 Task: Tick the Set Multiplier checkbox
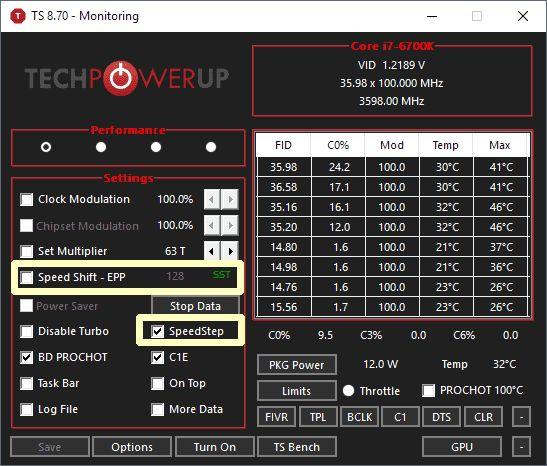coord(27,251)
